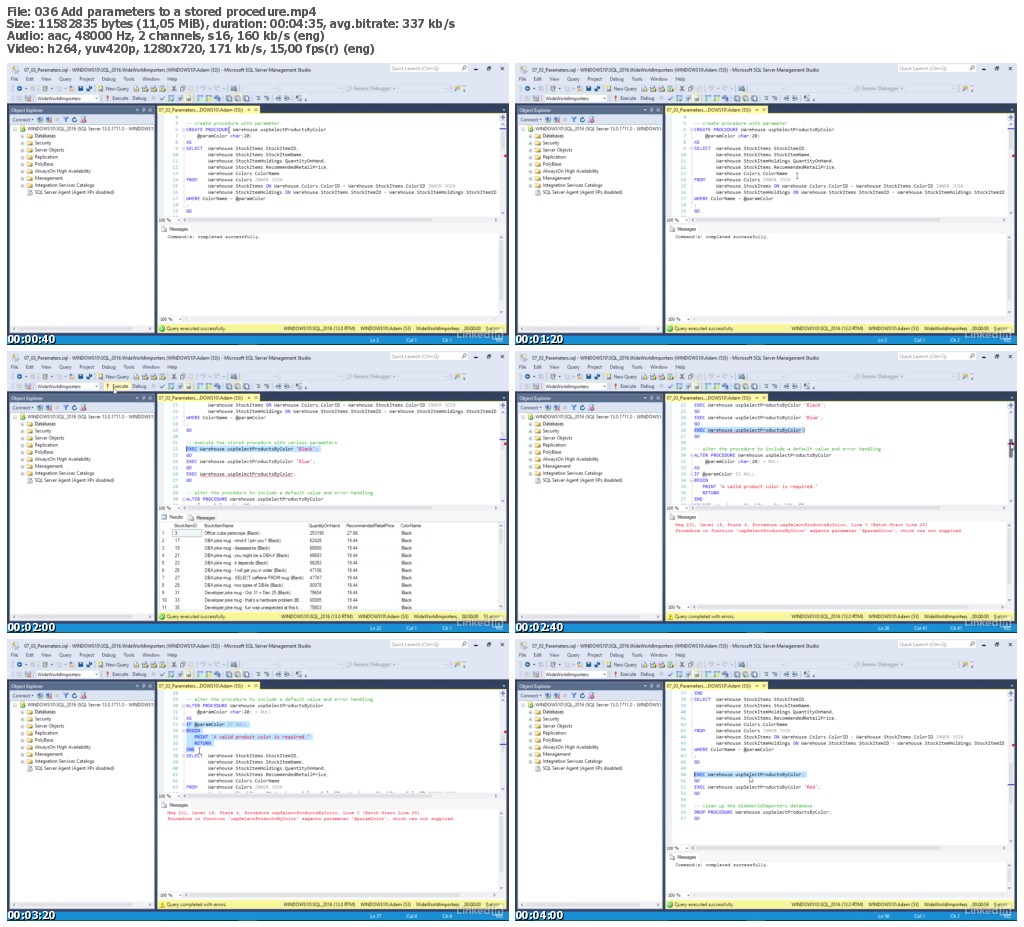The height and width of the screenshot is (927, 1024).
Task: Select the Results tab in the 00:02:00 frame
Action: coord(173,517)
